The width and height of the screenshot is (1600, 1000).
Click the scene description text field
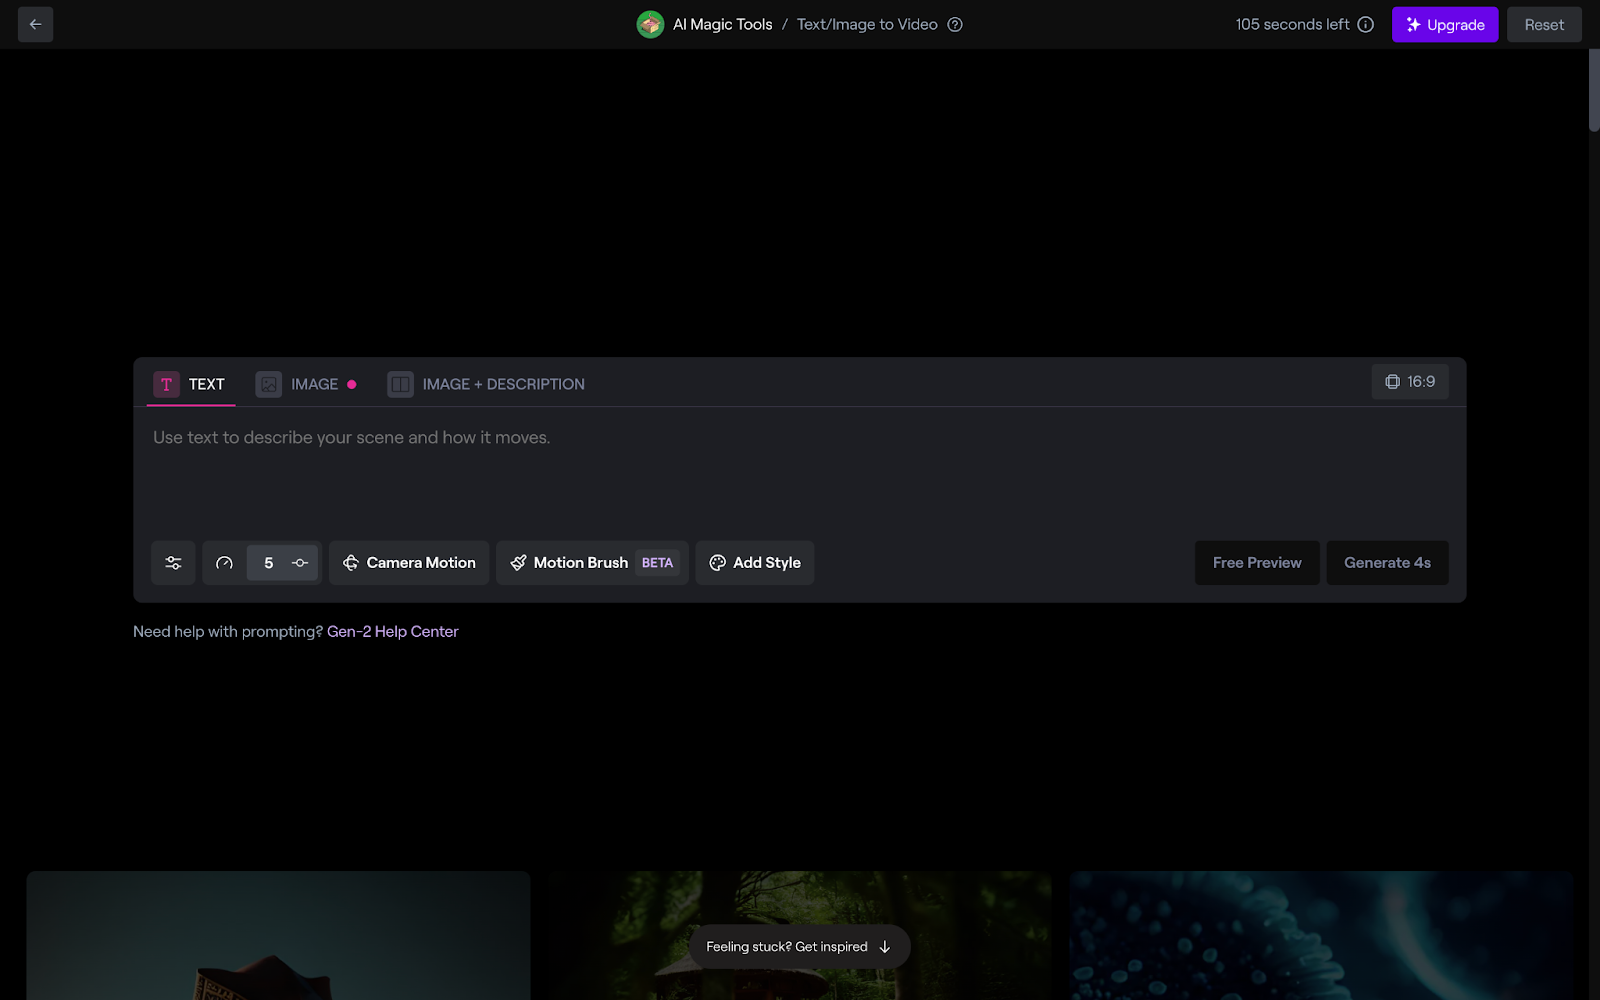800,470
